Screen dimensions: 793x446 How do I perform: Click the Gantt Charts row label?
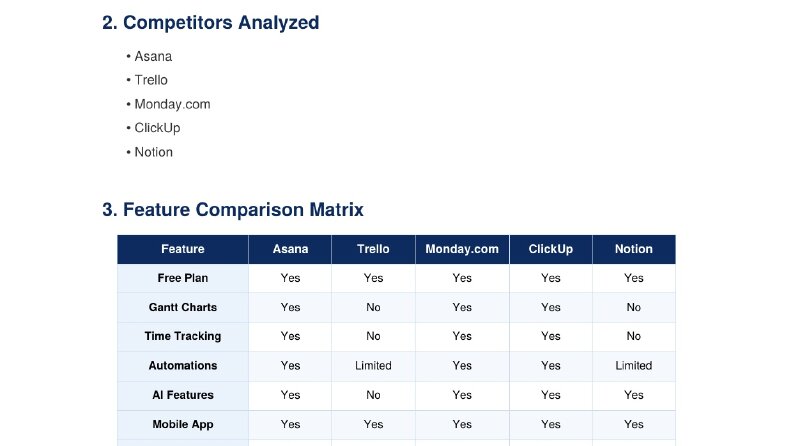(183, 307)
